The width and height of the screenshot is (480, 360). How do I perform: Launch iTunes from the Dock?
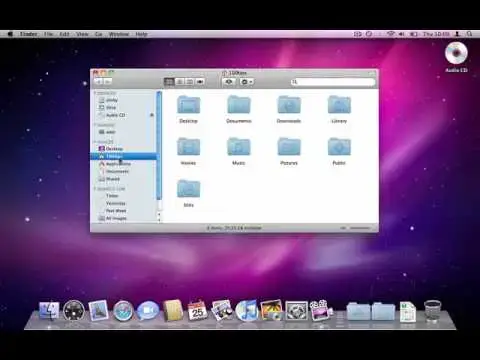pos(247,310)
